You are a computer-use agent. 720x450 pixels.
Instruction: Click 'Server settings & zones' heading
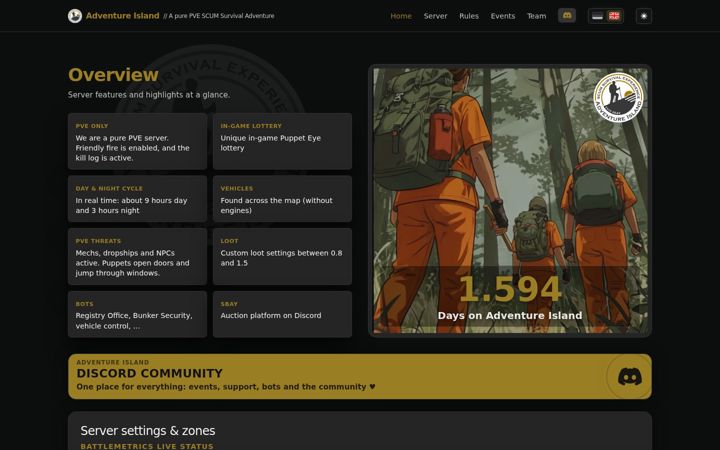(148, 431)
